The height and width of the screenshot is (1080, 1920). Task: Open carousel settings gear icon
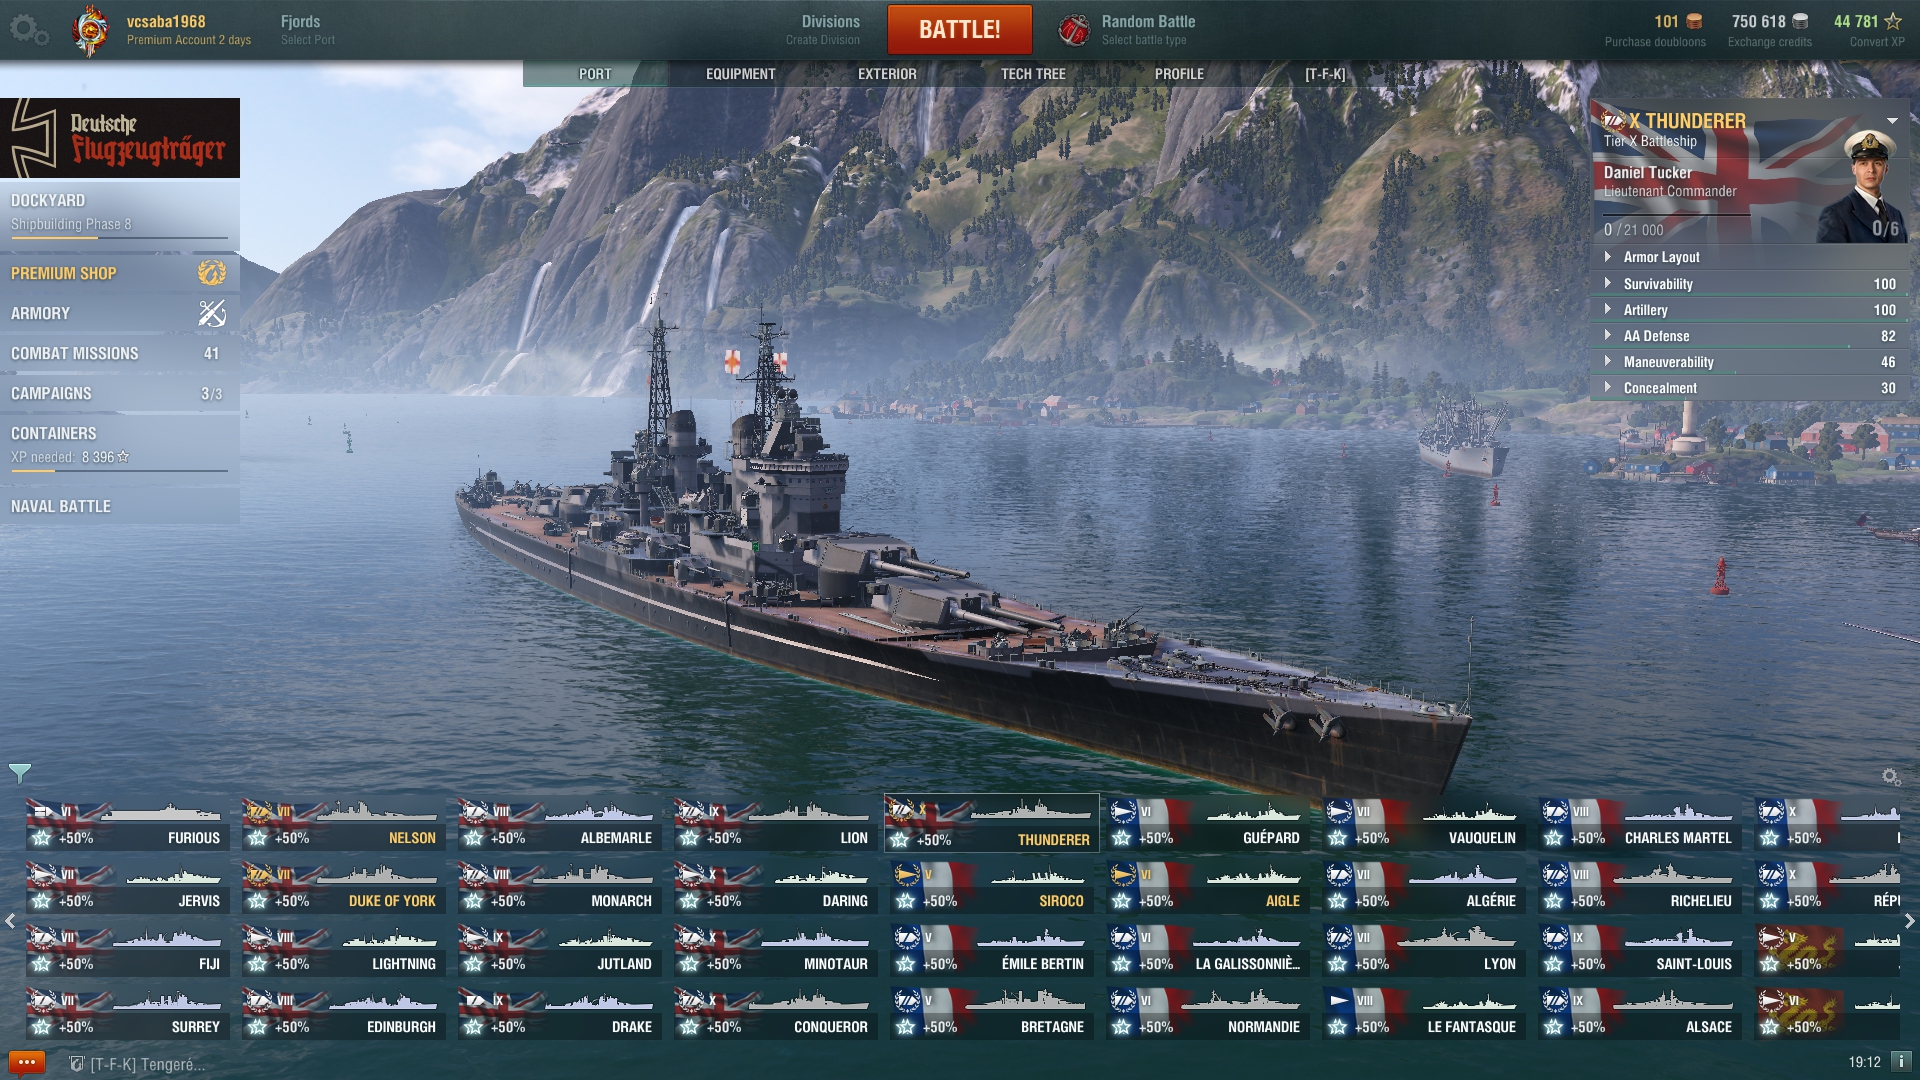tap(1890, 777)
